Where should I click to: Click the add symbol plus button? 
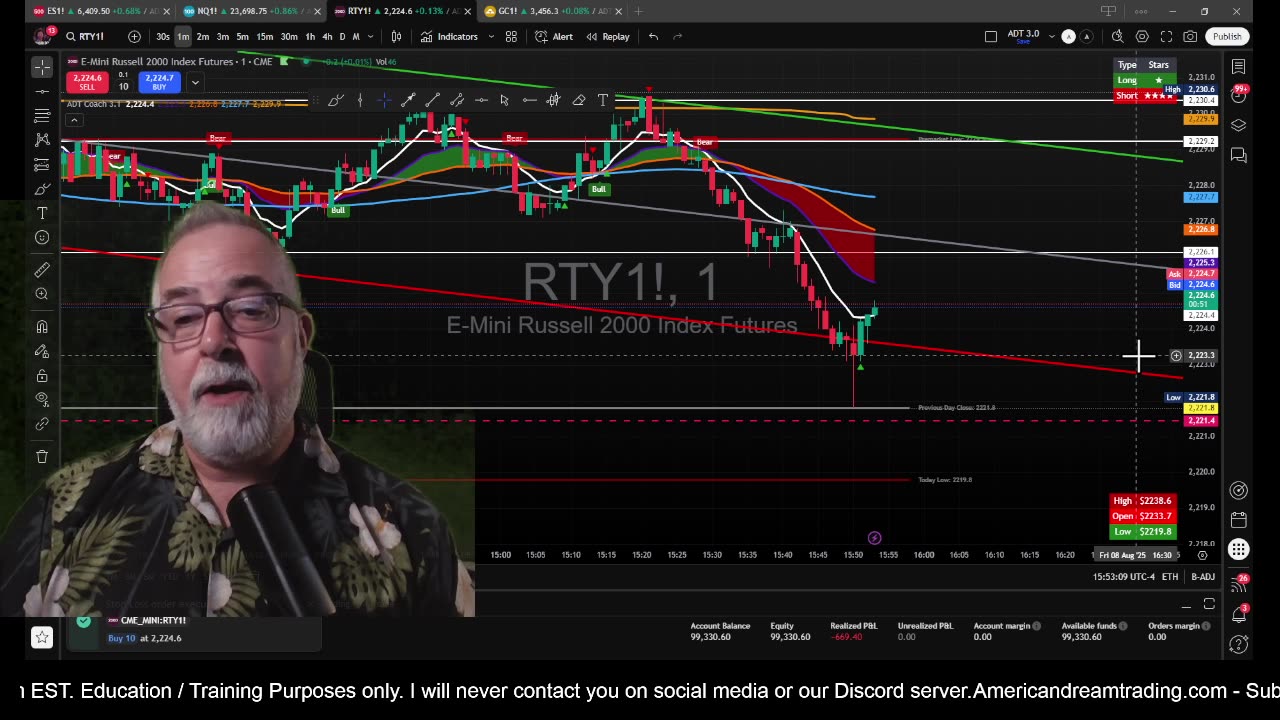pyautogui.click(x=134, y=37)
